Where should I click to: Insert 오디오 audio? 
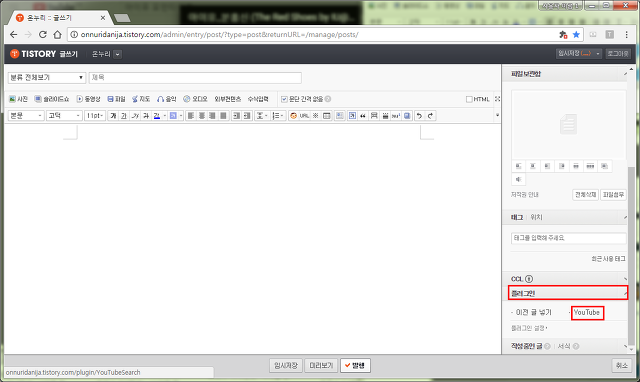pyautogui.click(x=196, y=99)
